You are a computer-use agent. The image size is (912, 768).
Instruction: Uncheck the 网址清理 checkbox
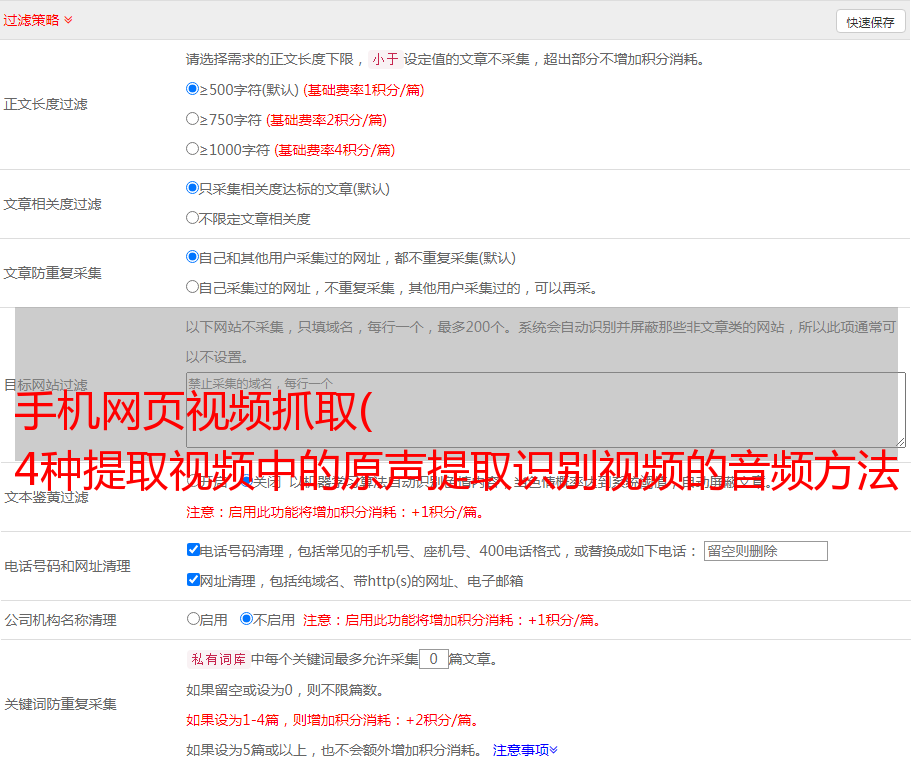tap(193, 580)
